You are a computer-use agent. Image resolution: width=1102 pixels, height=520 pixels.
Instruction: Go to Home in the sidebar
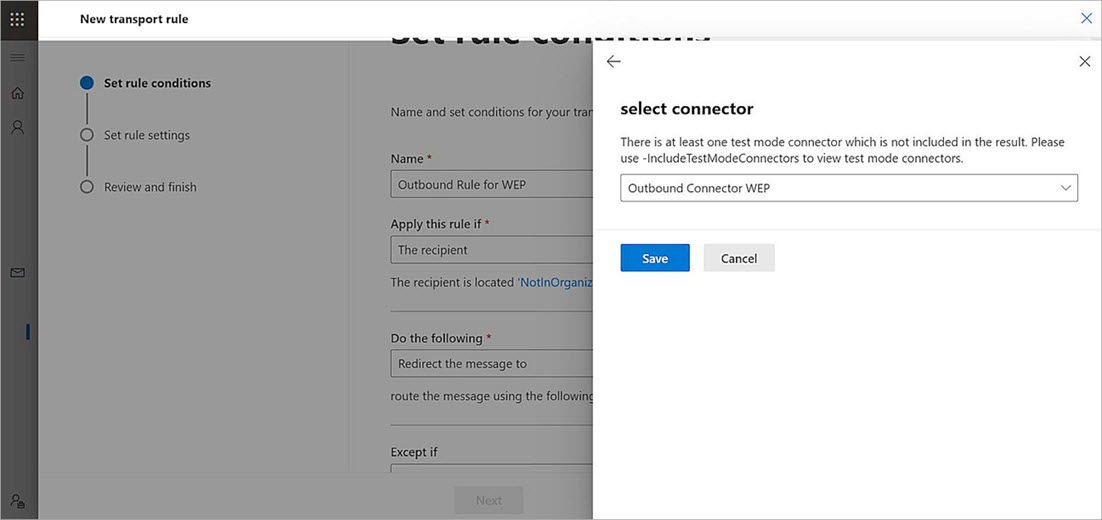click(17, 93)
